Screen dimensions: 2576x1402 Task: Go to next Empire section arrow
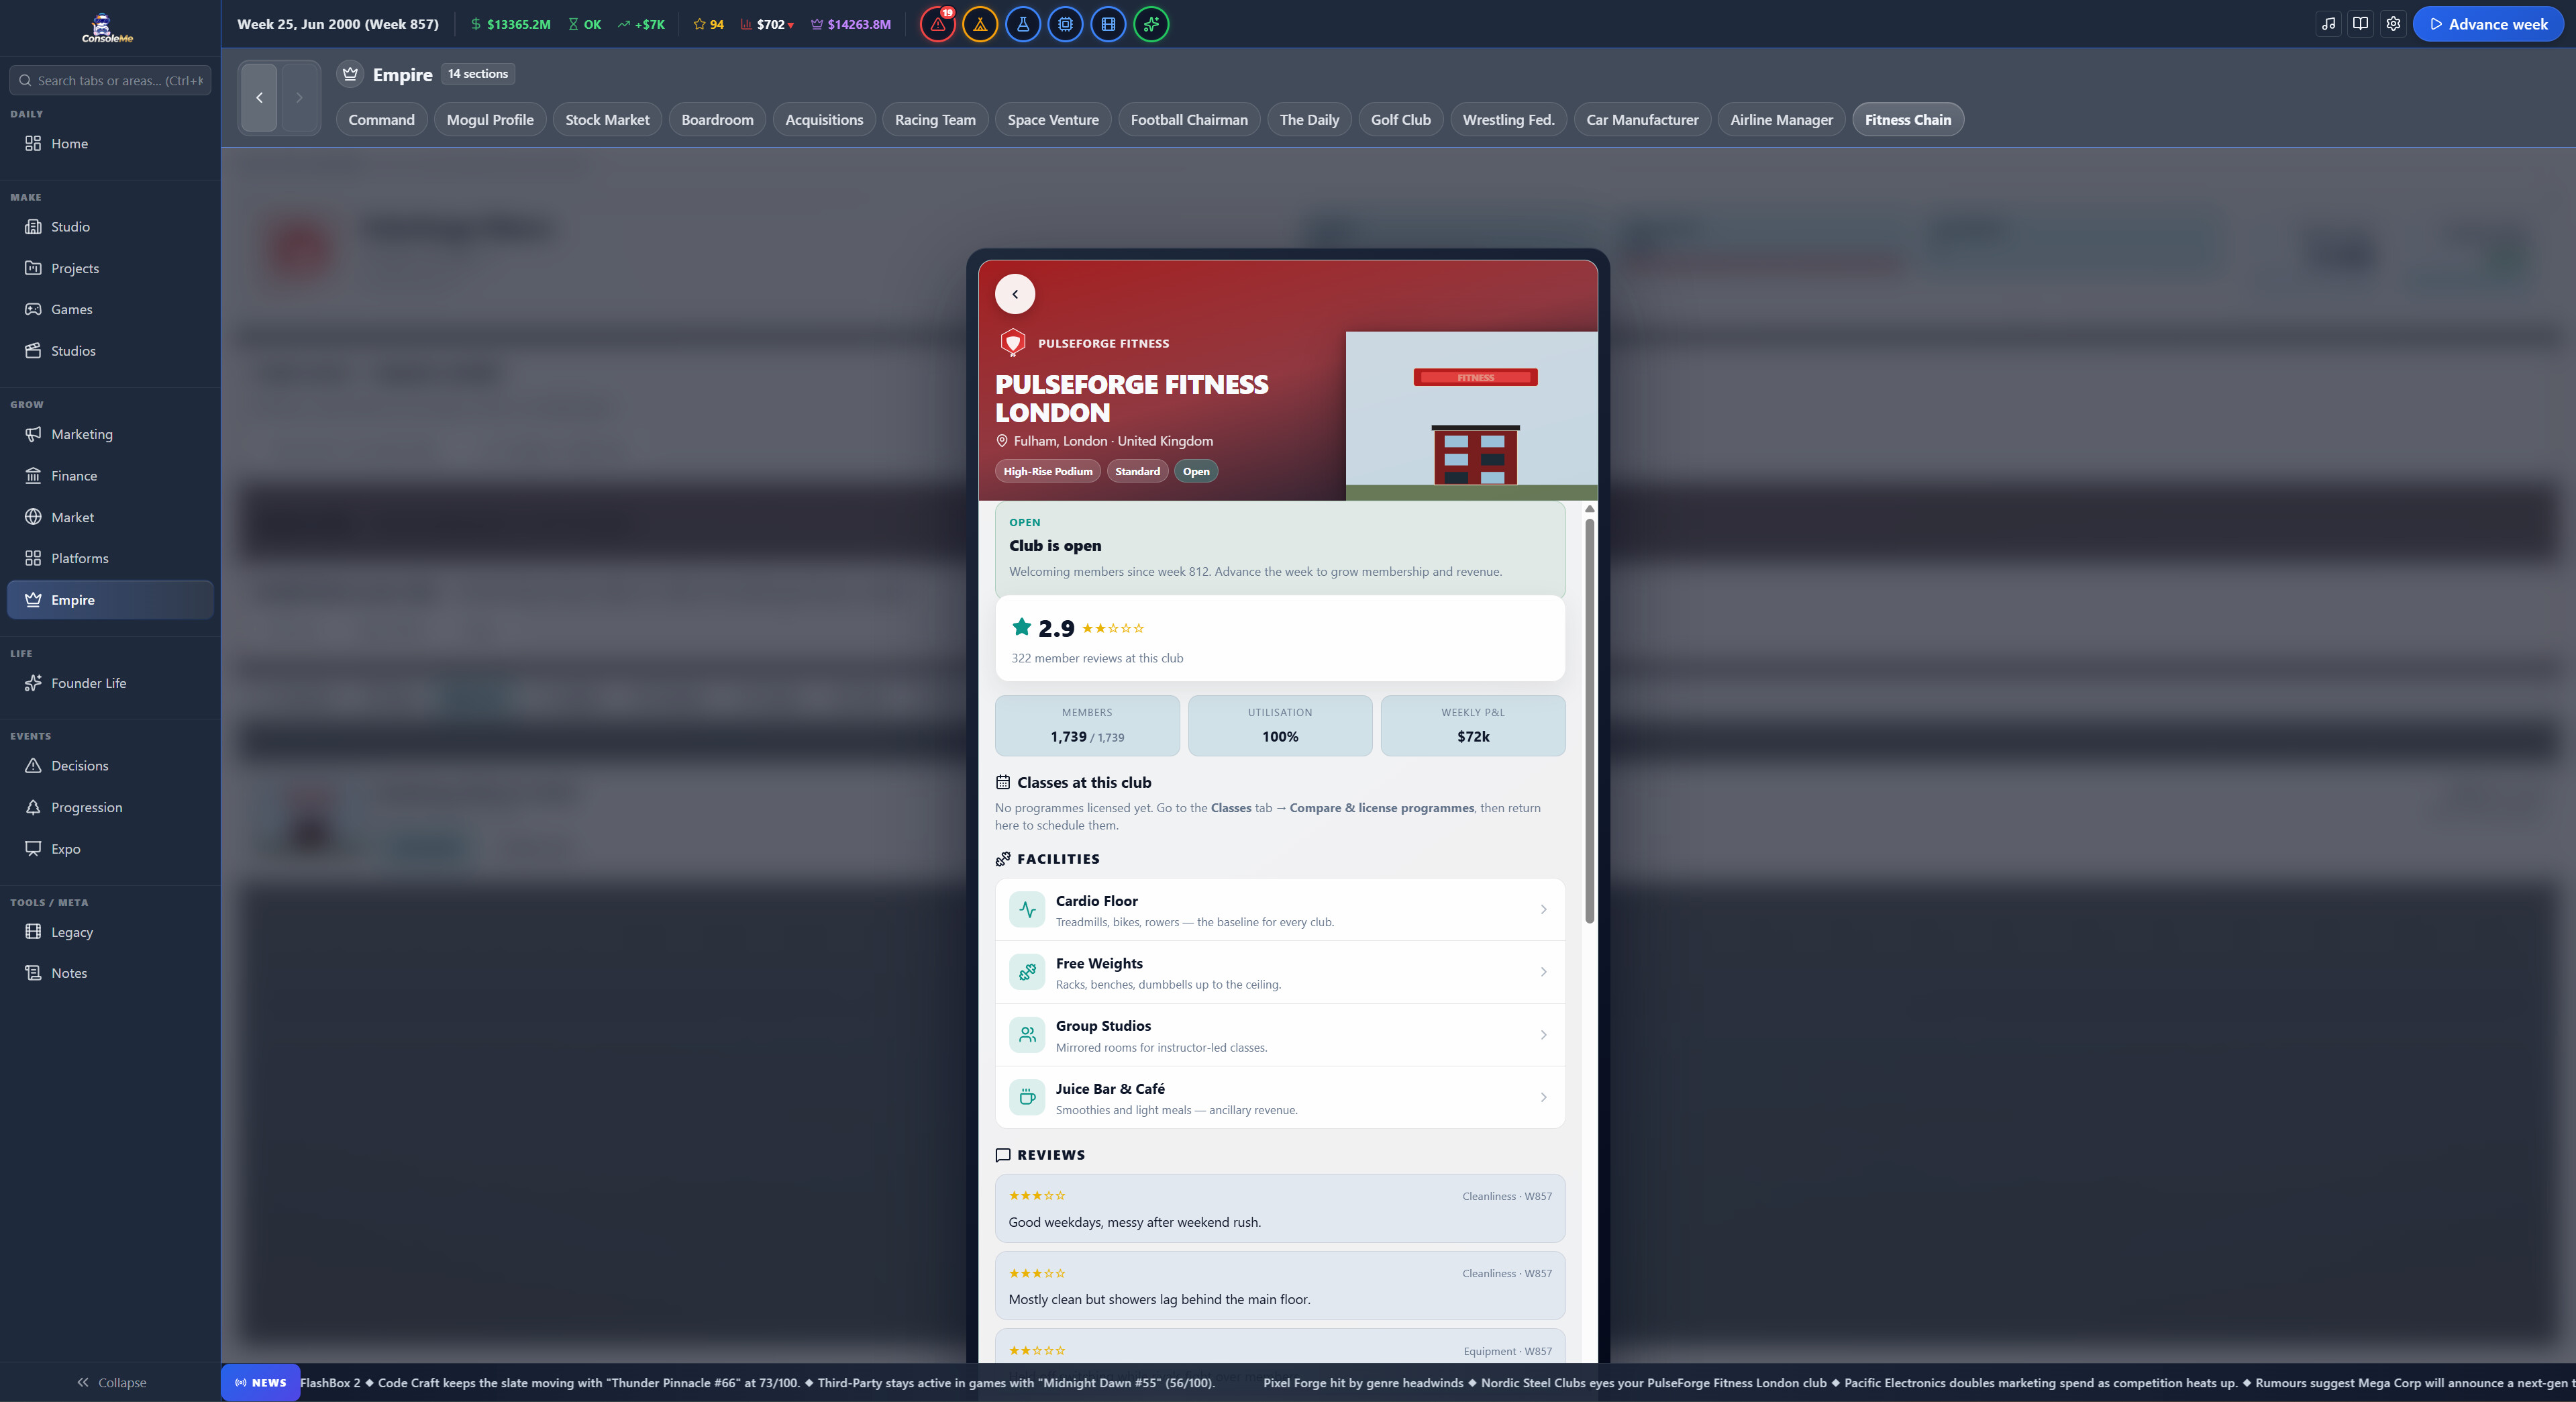point(299,97)
